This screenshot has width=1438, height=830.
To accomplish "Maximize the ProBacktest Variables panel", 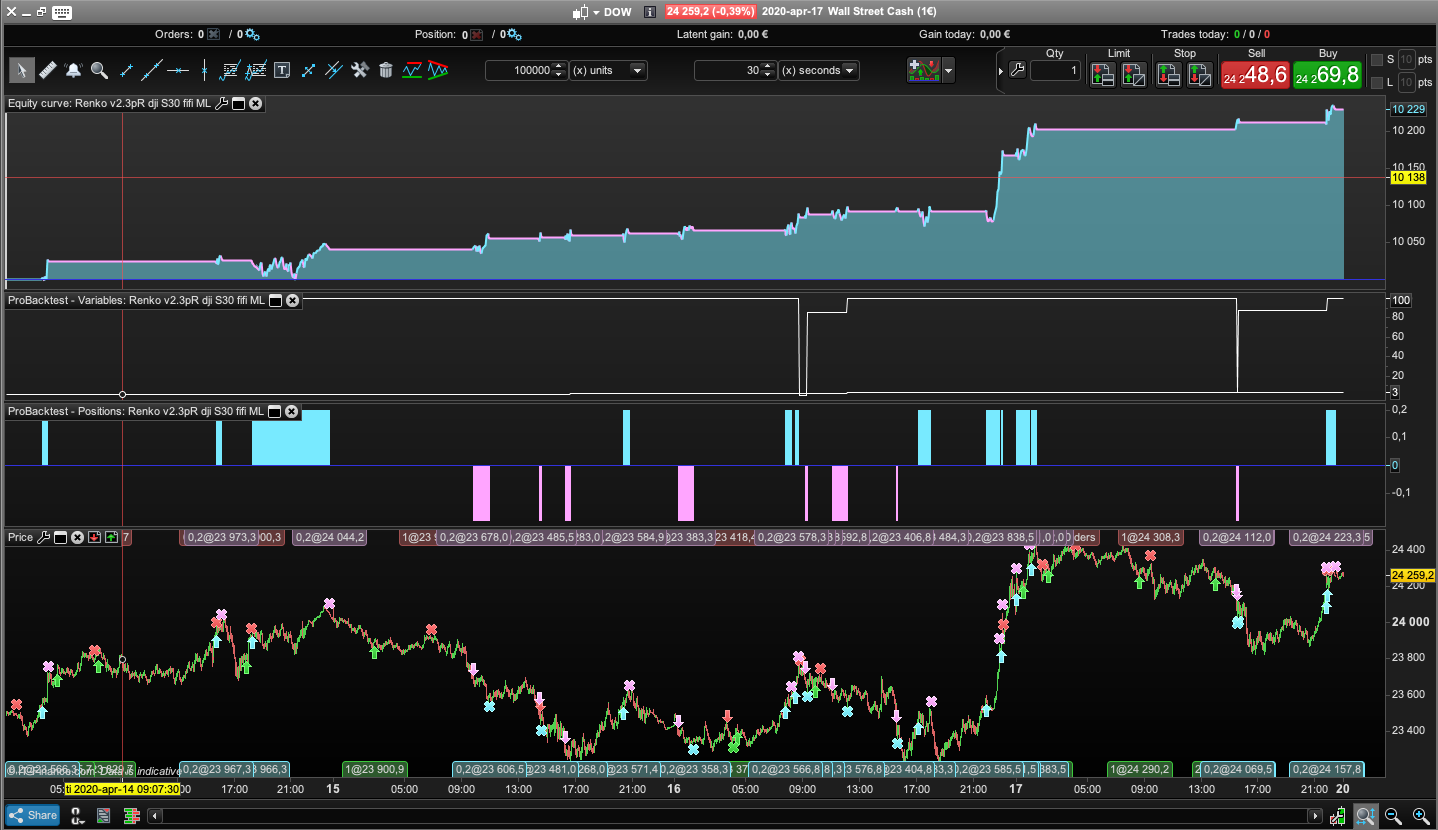I will 275,300.
